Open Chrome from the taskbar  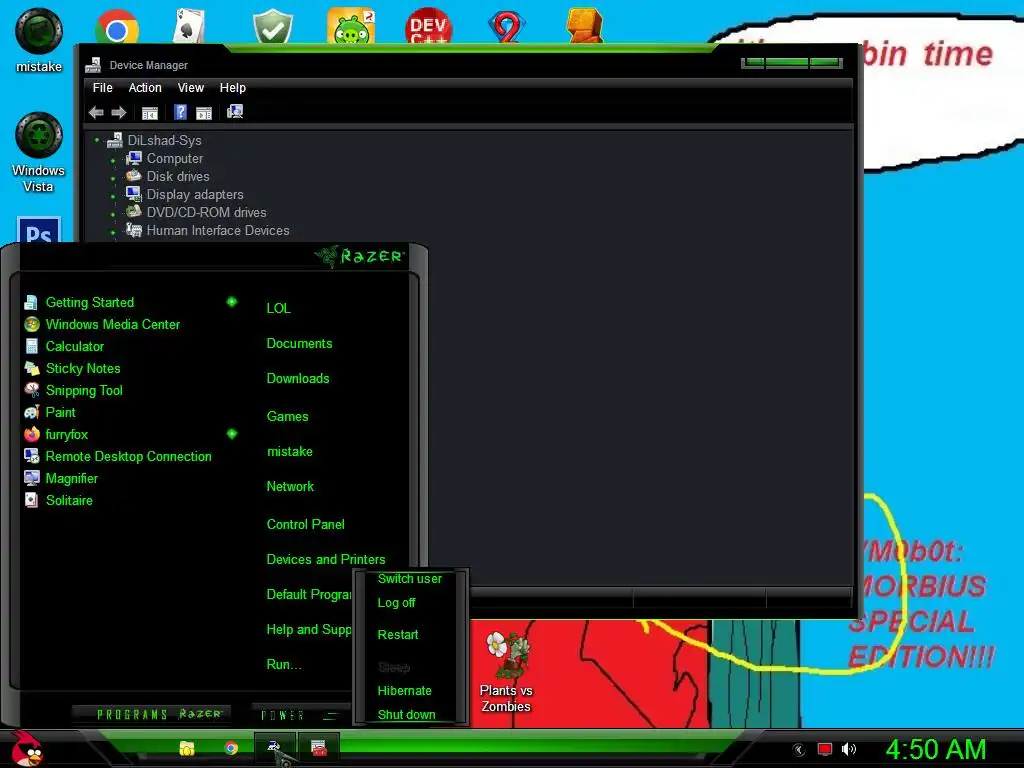click(231, 748)
